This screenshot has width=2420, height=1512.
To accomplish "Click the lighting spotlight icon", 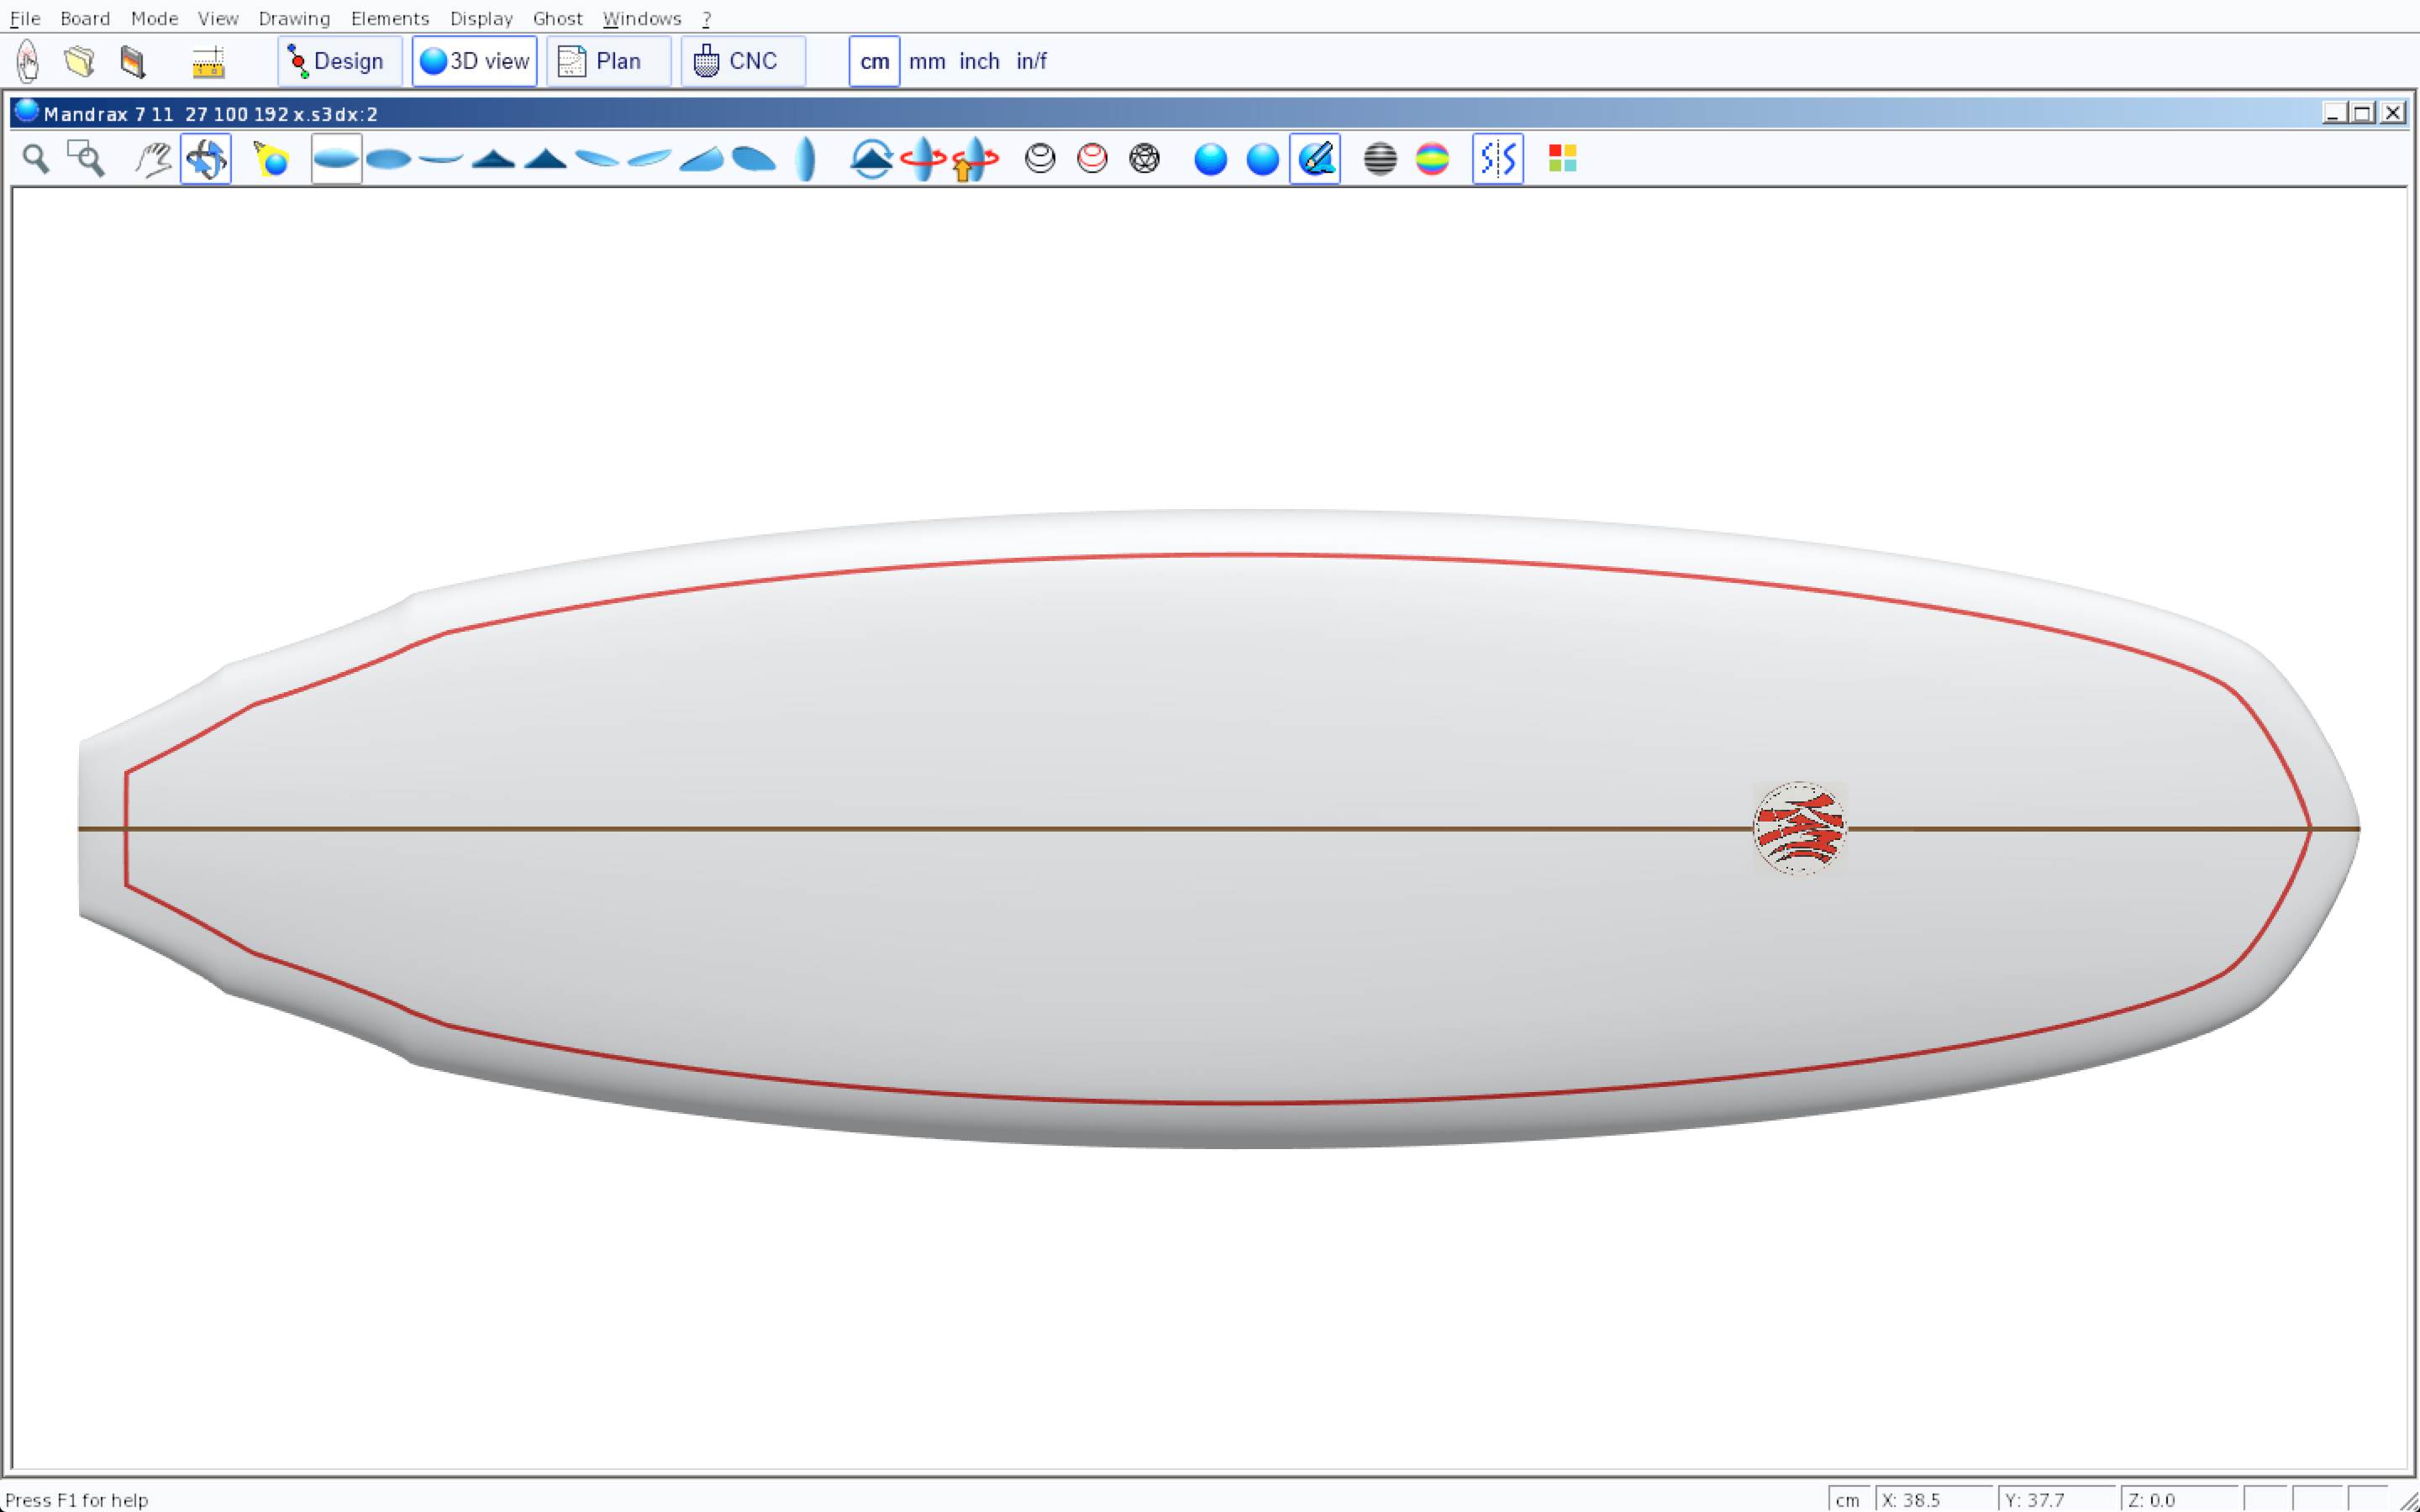I will pos(270,159).
